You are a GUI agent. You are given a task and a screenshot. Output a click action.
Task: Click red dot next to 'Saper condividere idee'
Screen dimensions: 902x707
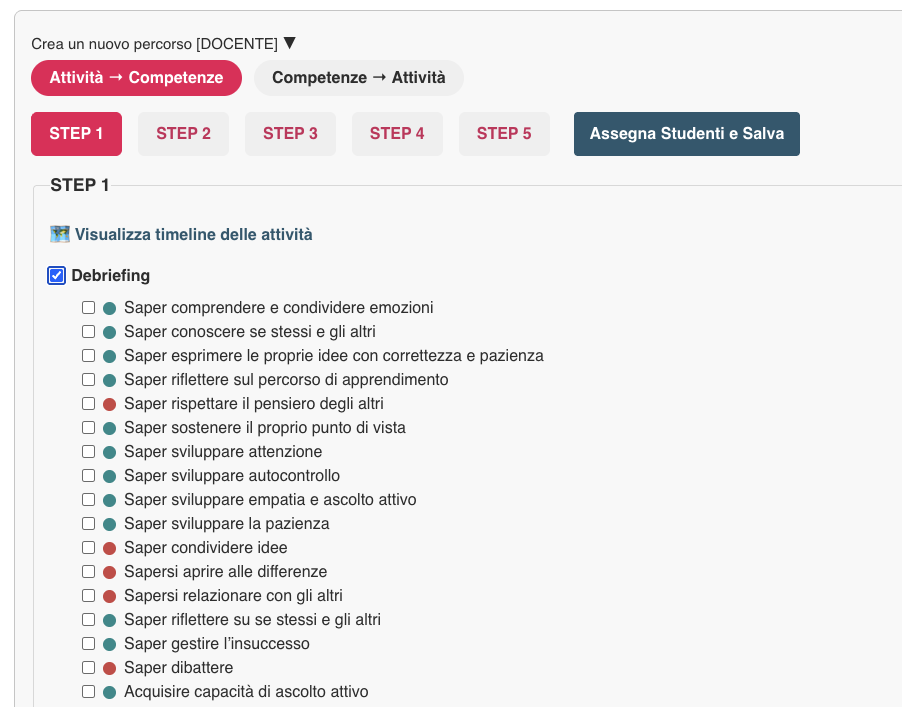(110, 548)
